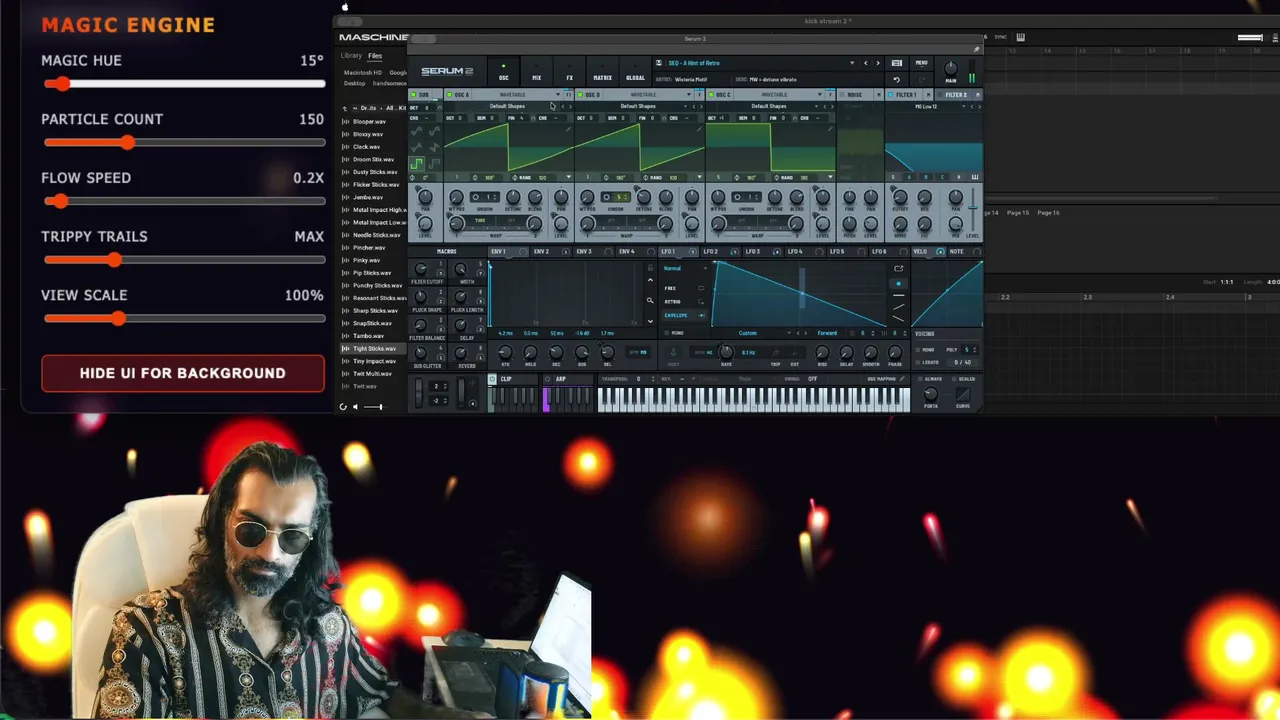Open the OSC B wavetable type dropdown
Viewport: 1280px width, 720px height.
688,95
